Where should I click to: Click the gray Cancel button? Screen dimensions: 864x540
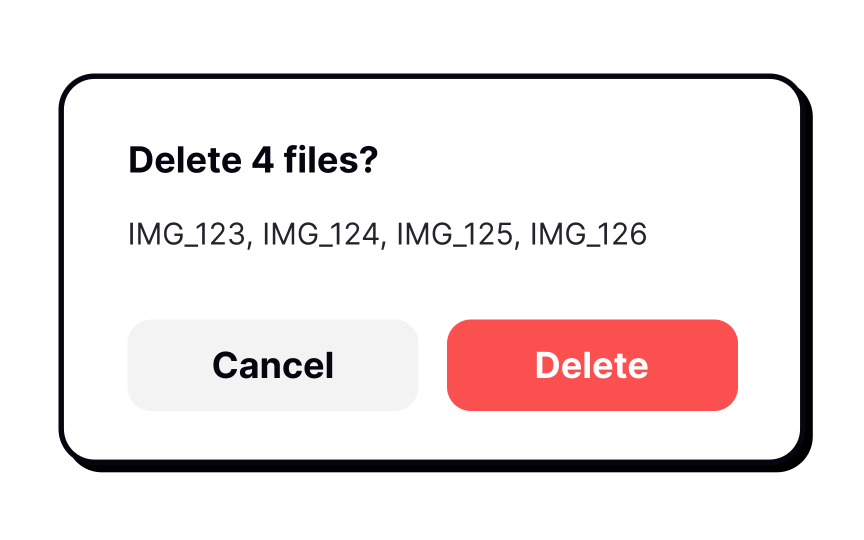coord(273,365)
